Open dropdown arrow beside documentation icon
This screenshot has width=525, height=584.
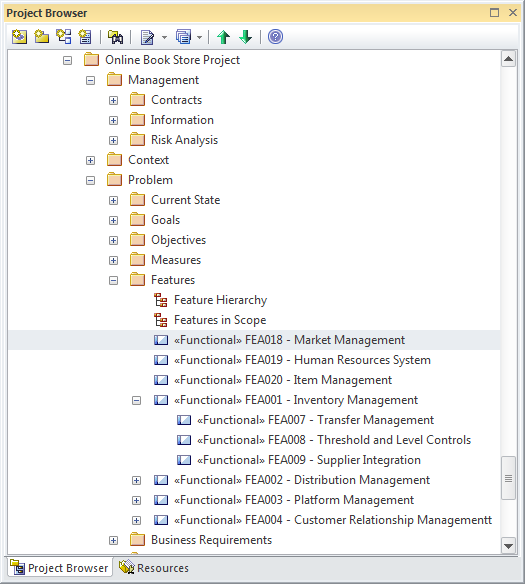pyautogui.click(x=164, y=37)
